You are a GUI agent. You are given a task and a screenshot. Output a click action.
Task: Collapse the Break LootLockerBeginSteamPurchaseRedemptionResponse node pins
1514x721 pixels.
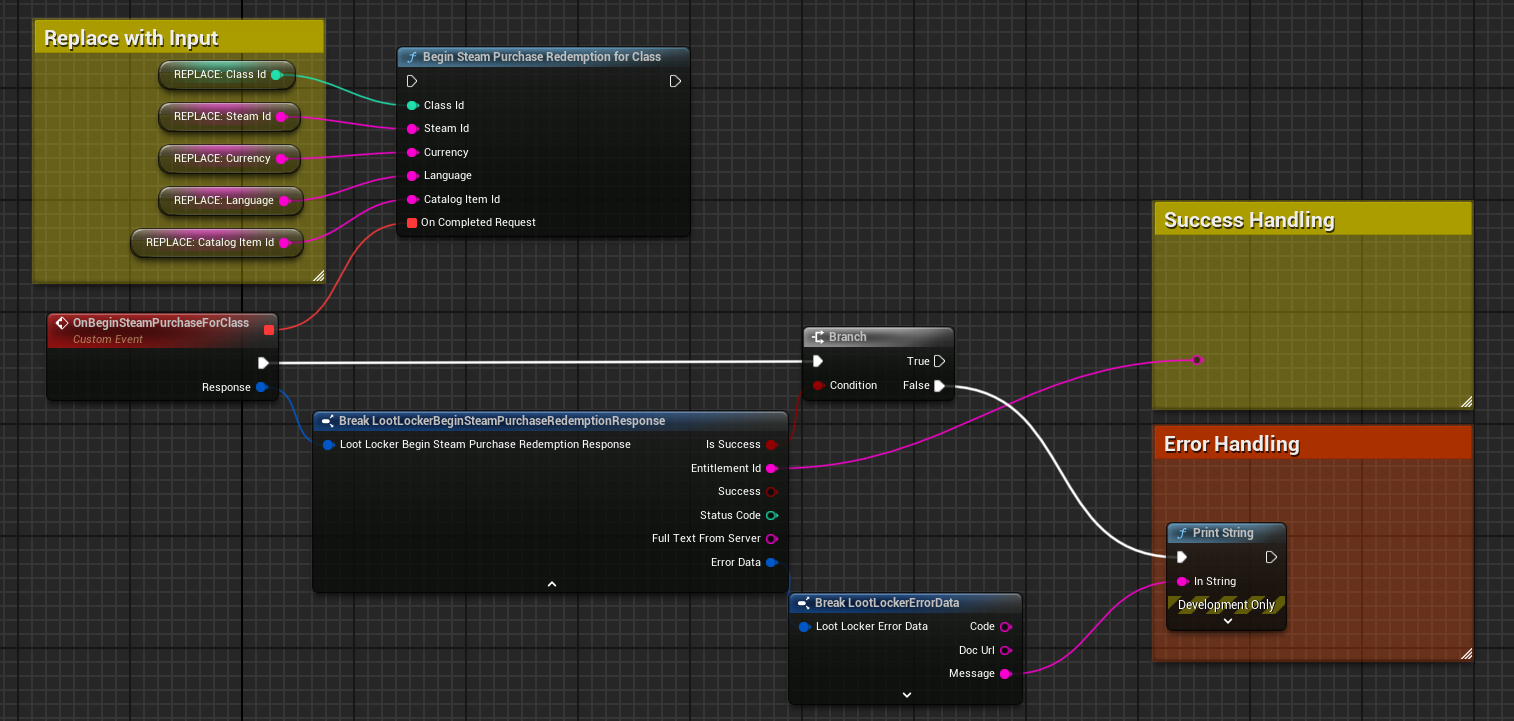point(551,584)
